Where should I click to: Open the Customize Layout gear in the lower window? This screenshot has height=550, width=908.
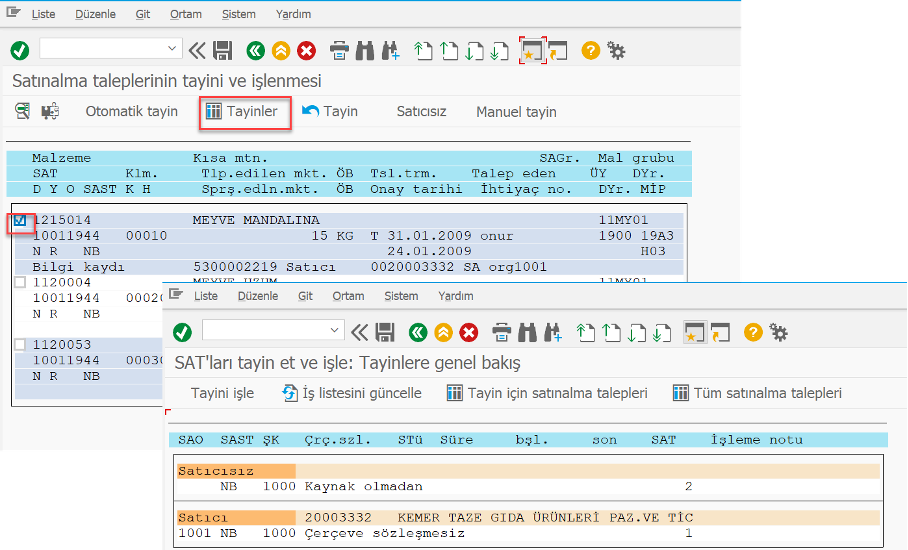778,333
